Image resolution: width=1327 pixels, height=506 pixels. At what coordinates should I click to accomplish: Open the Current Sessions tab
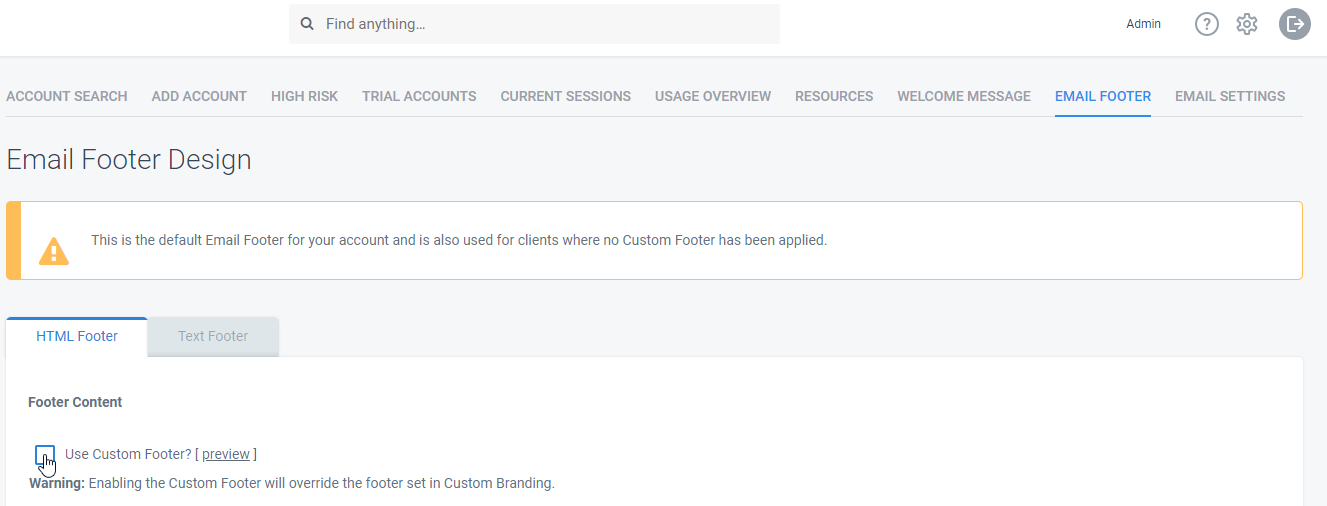click(x=566, y=97)
